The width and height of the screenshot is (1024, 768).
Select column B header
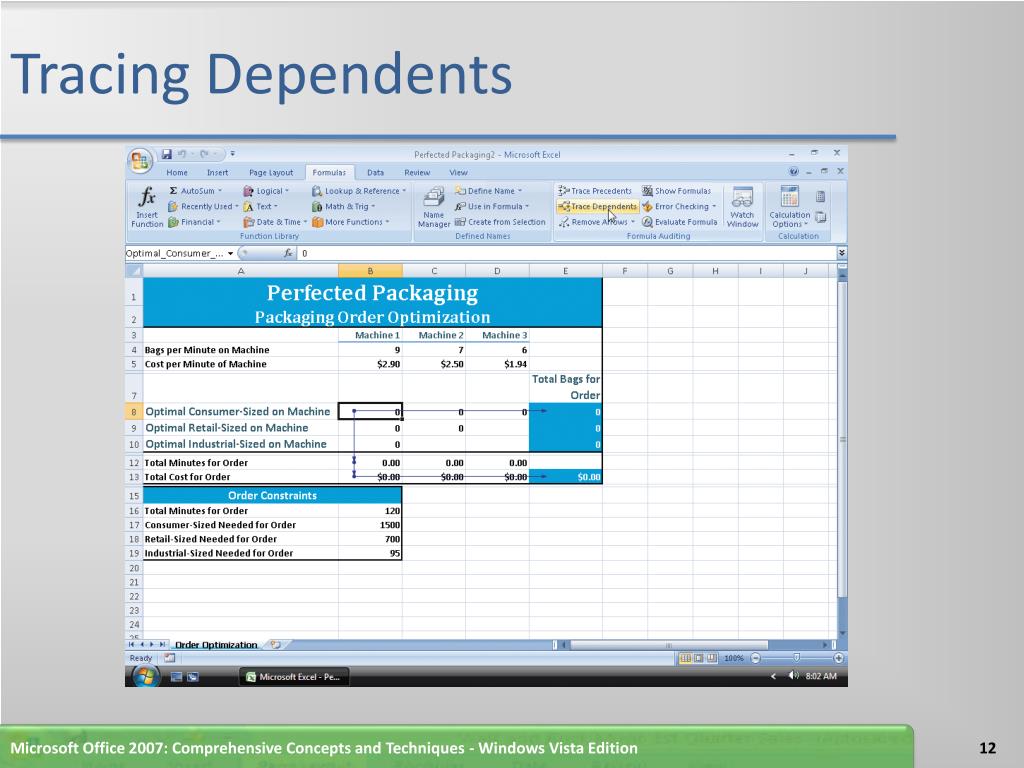point(370,270)
